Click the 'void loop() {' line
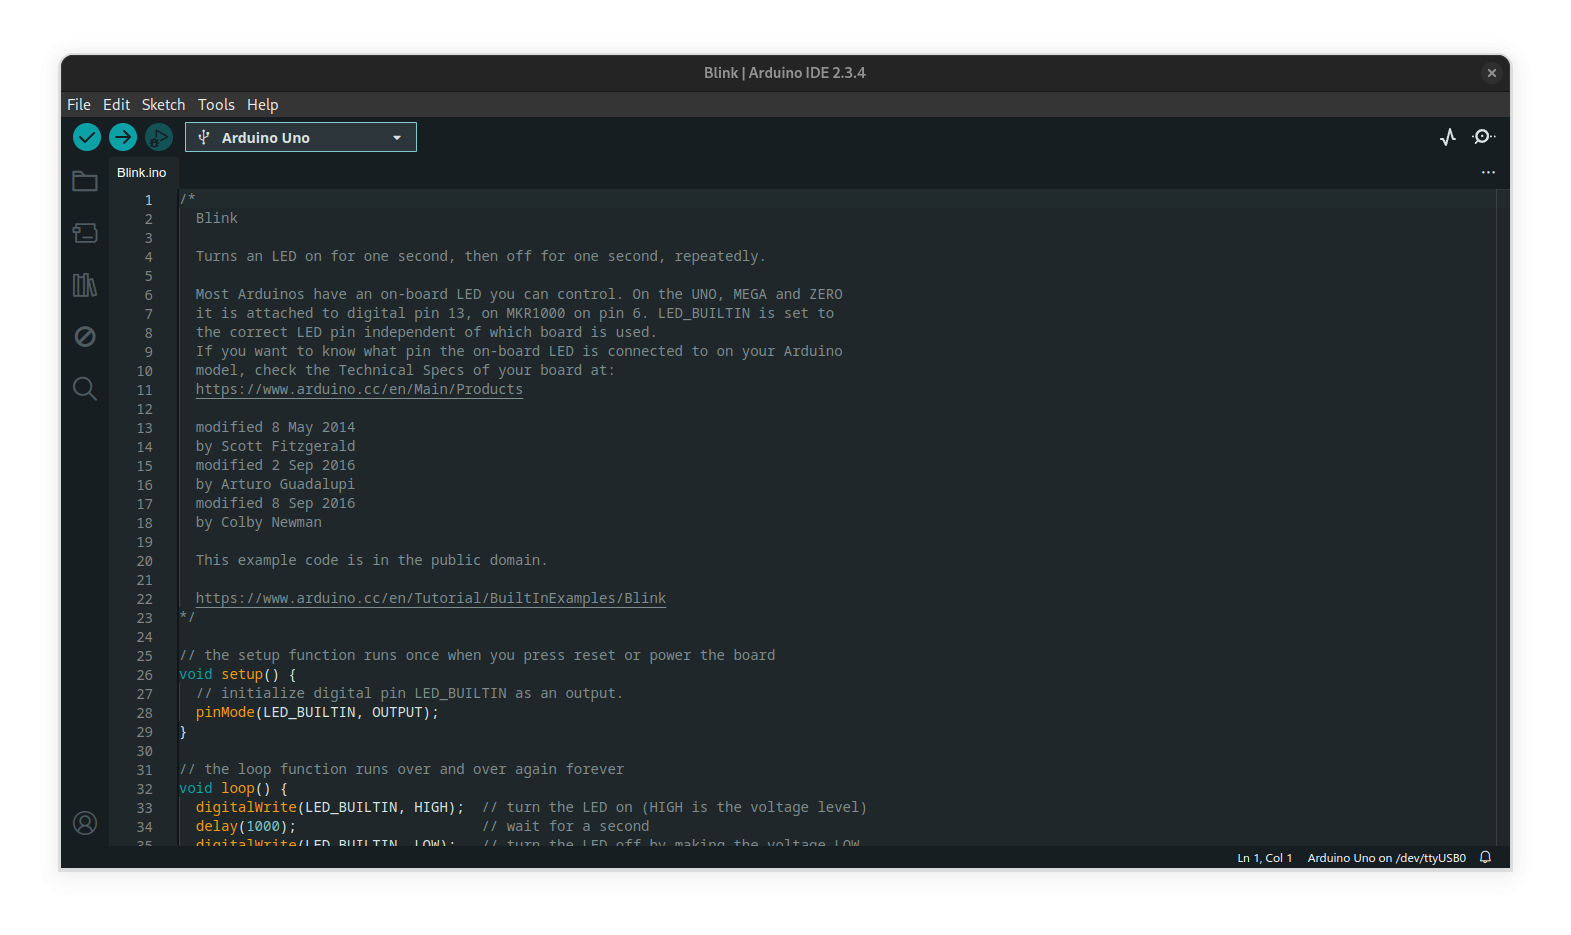 234,788
